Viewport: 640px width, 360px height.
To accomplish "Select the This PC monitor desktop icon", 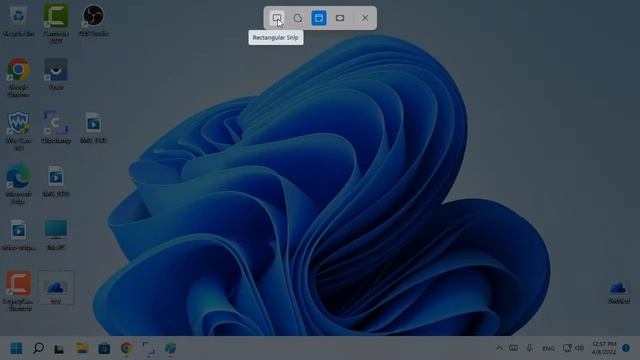I will pyautogui.click(x=56, y=235).
